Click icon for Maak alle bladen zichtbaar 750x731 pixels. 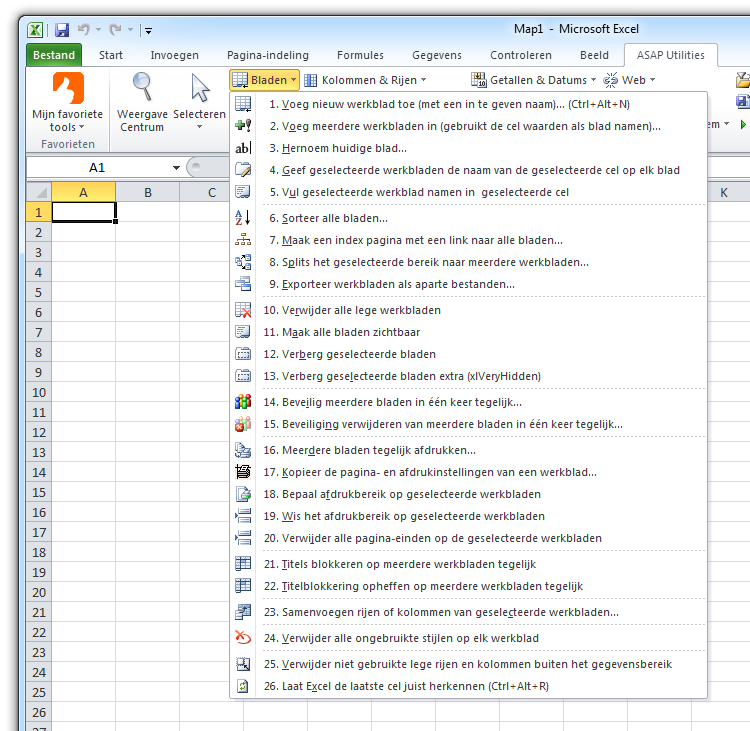coord(243,332)
